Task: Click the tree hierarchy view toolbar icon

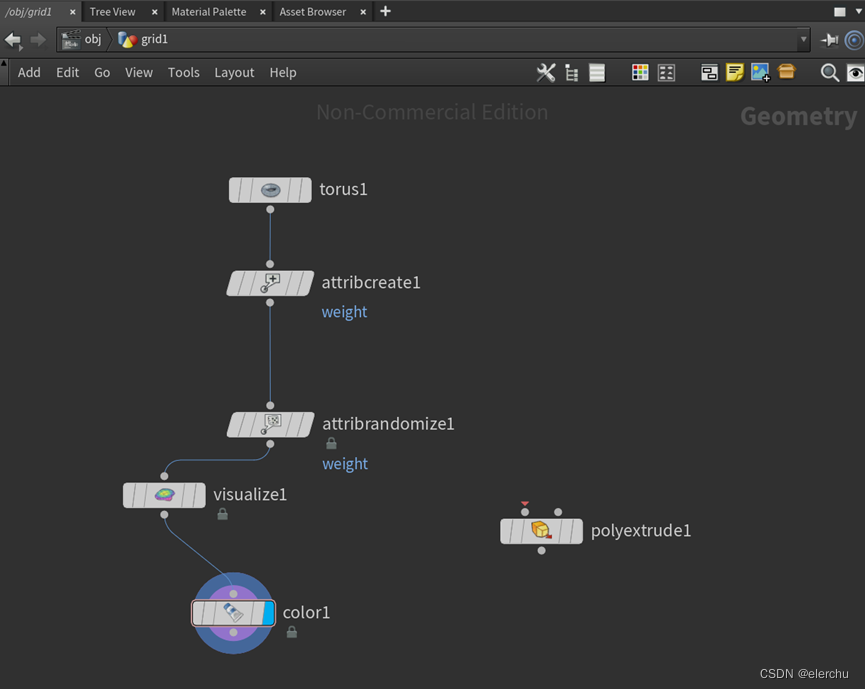Action: coord(571,72)
